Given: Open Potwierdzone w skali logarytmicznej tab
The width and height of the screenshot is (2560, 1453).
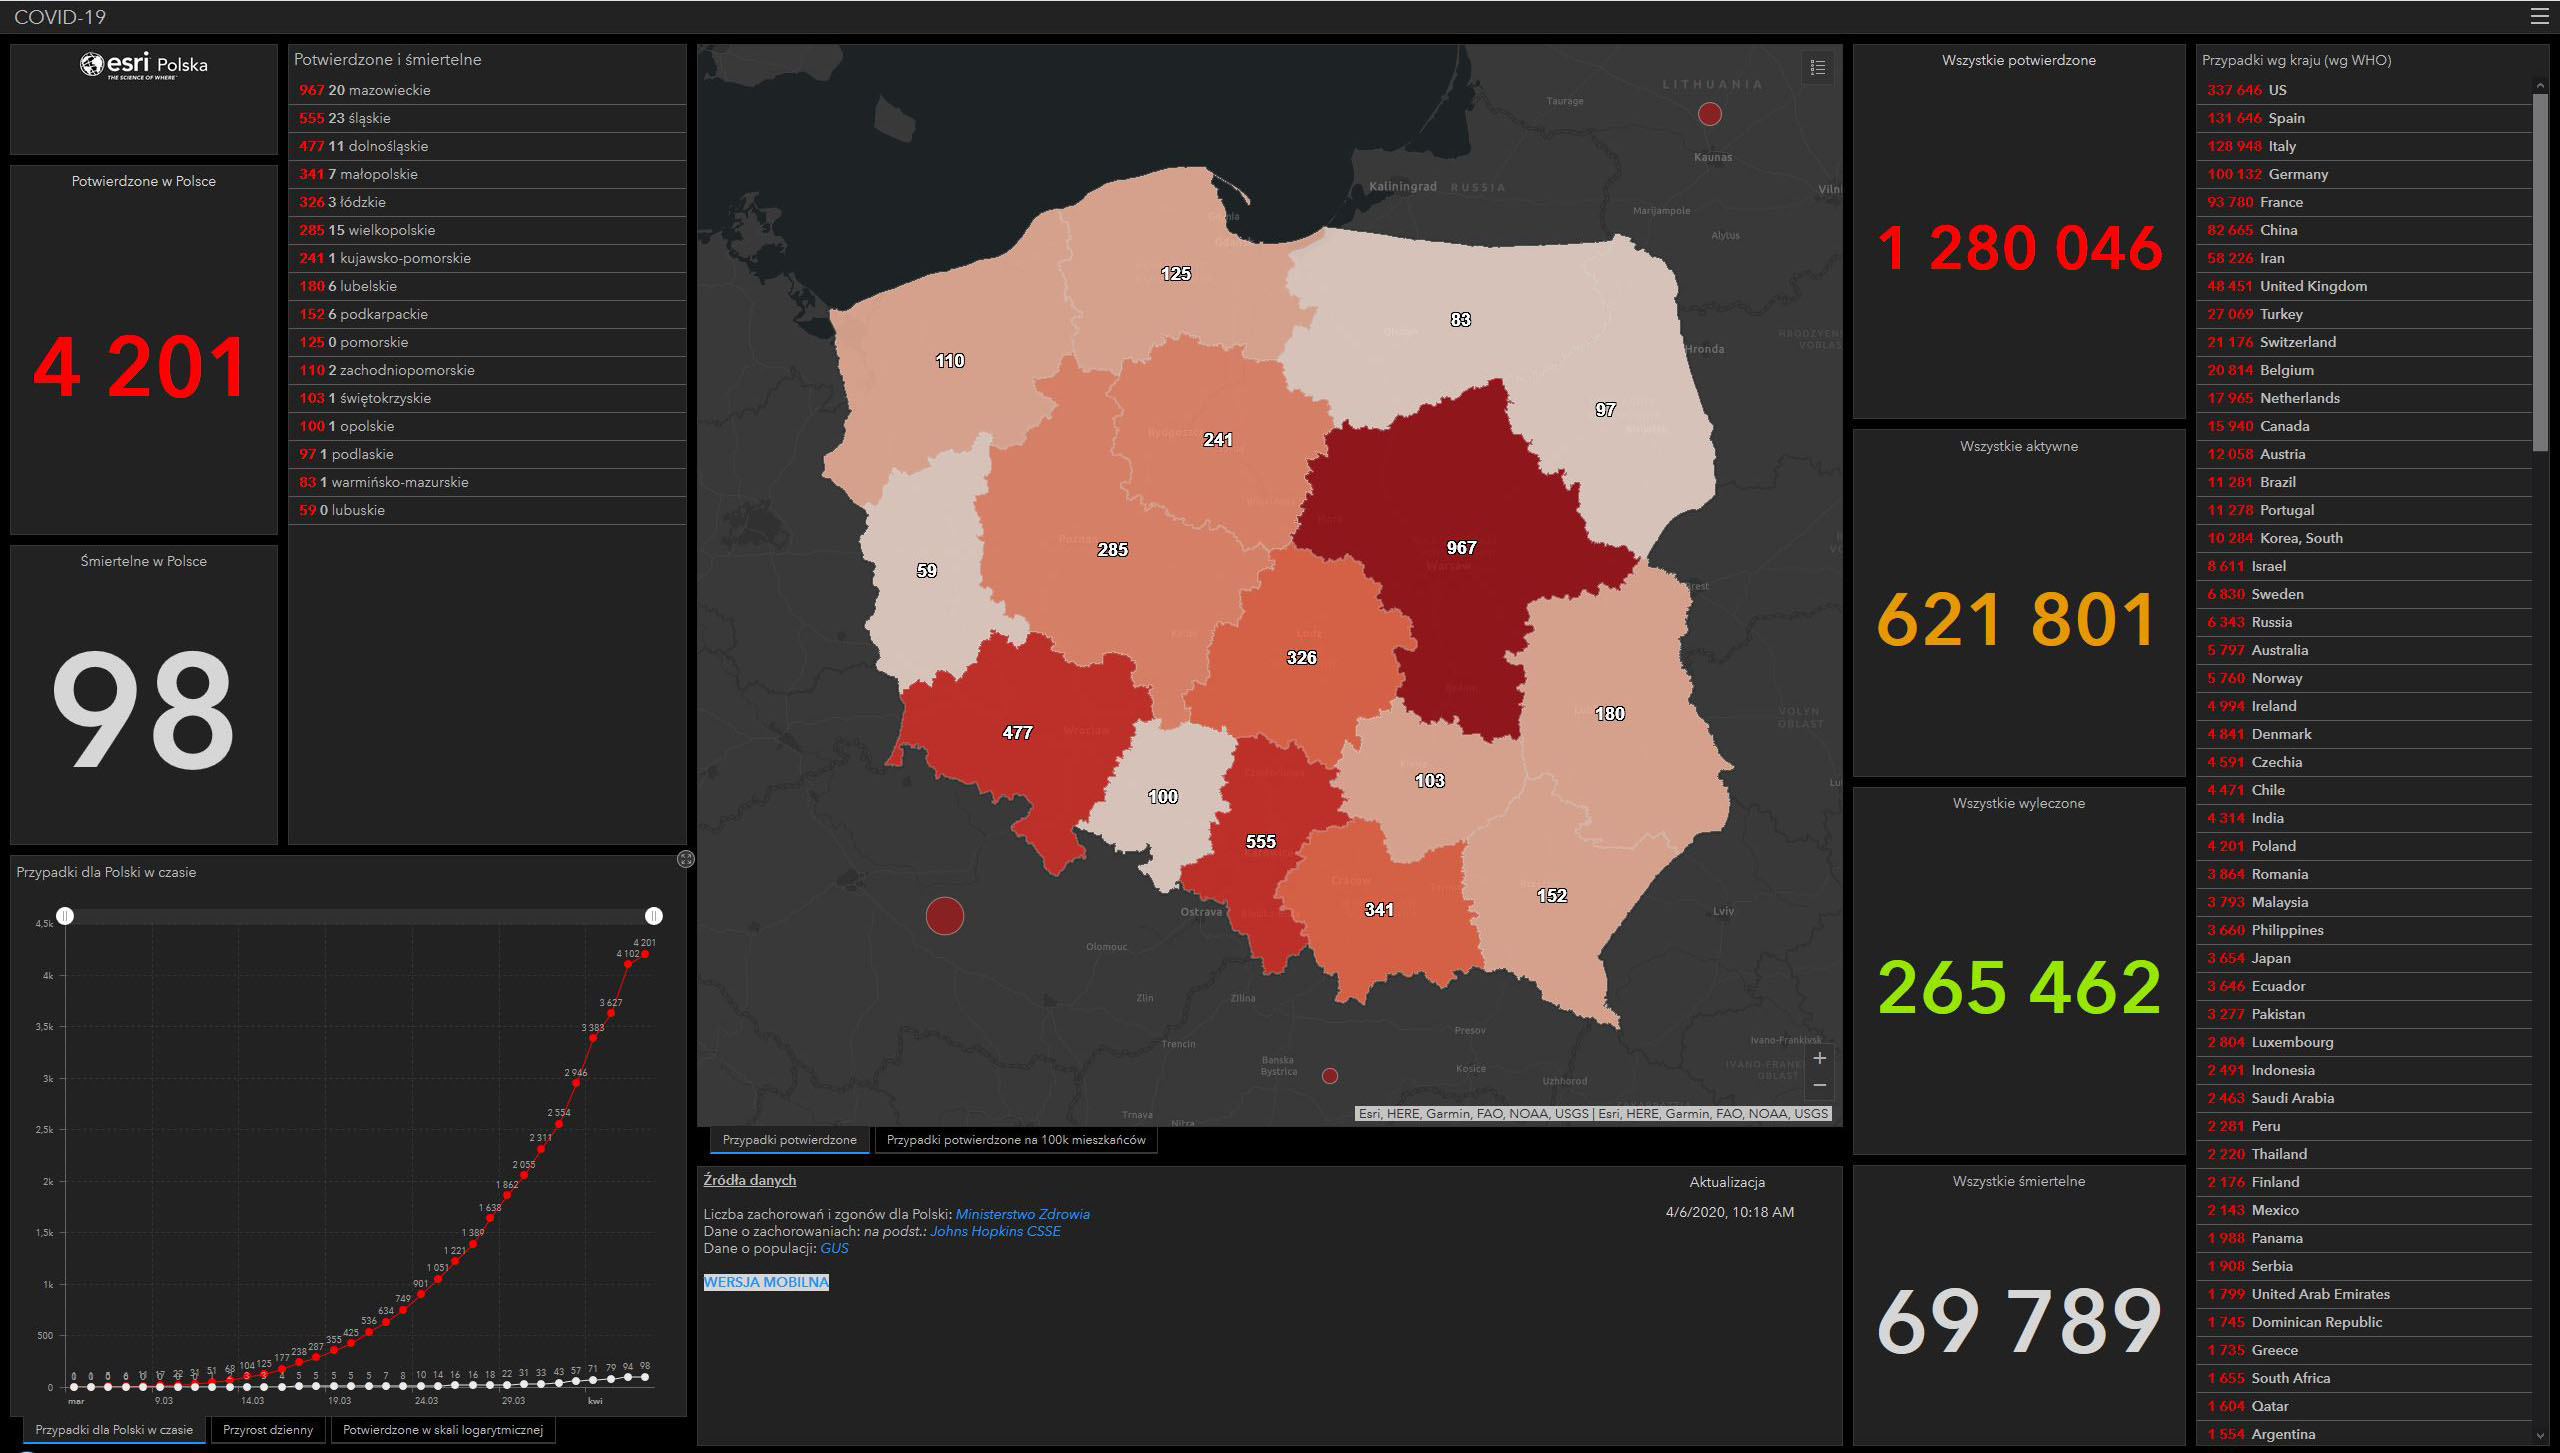Looking at the screenshot, I should pyautogui.click(x=442, y=1430).
